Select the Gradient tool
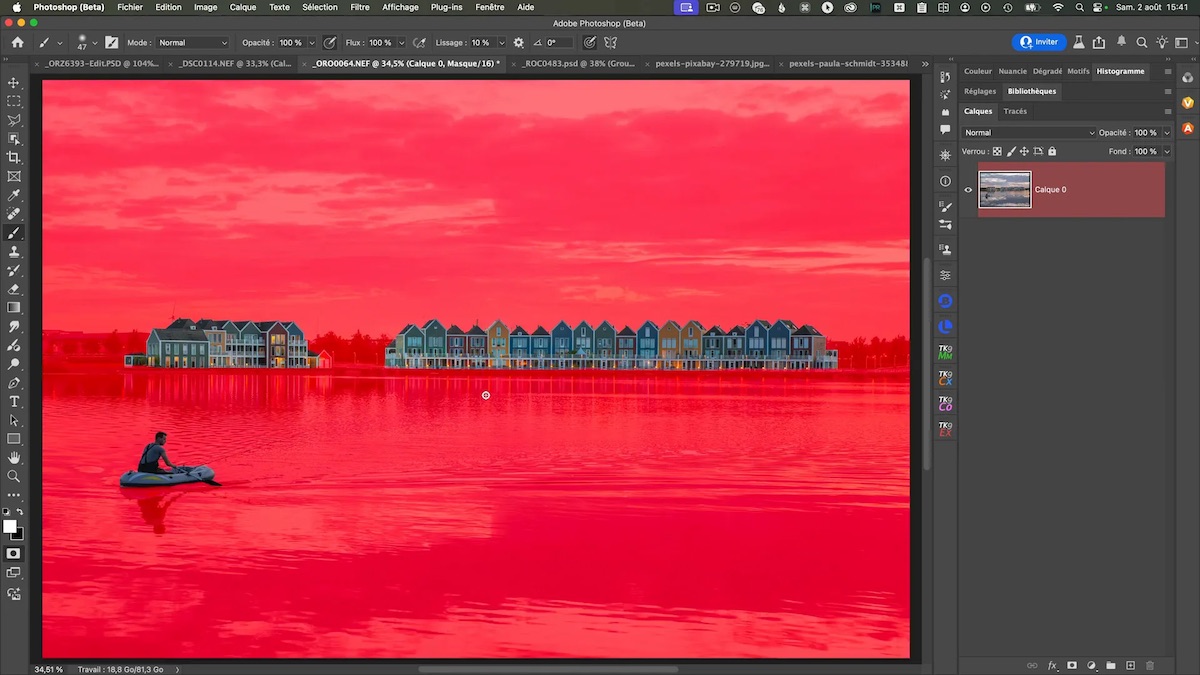This screenshot has width=1200, height=675. coord(14,308)
